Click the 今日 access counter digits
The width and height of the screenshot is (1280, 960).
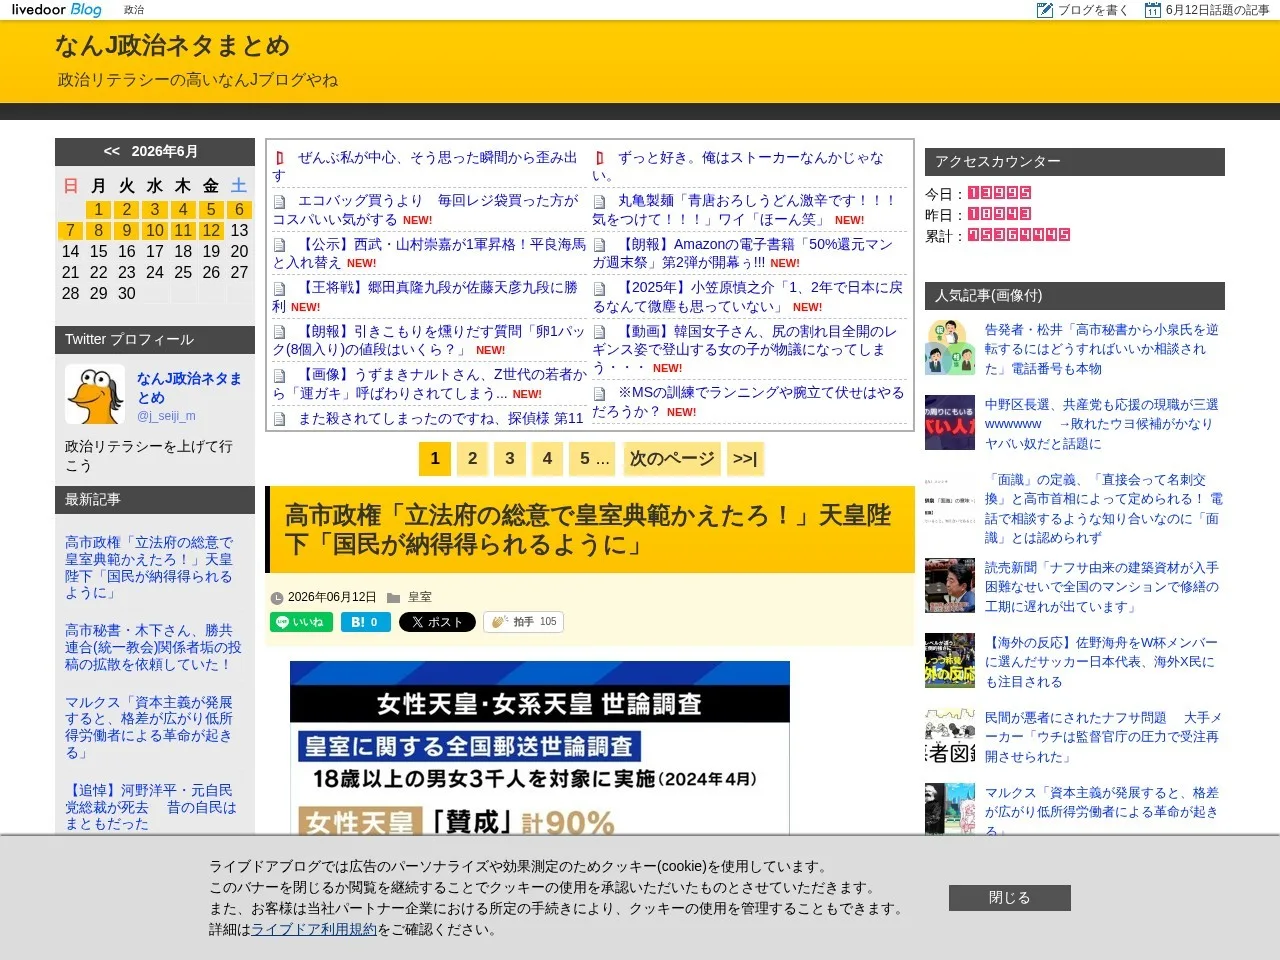tap(999, 193)
